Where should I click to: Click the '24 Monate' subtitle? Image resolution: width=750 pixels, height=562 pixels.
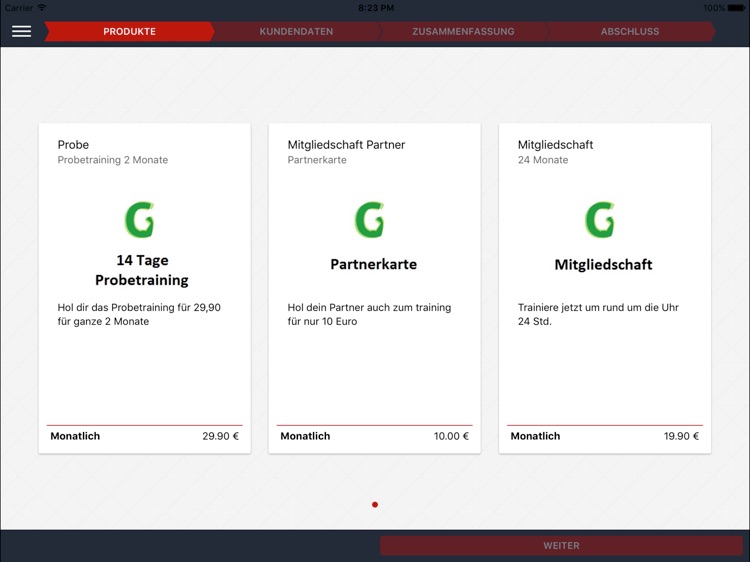pyautogui.click(x=543, y=160)
